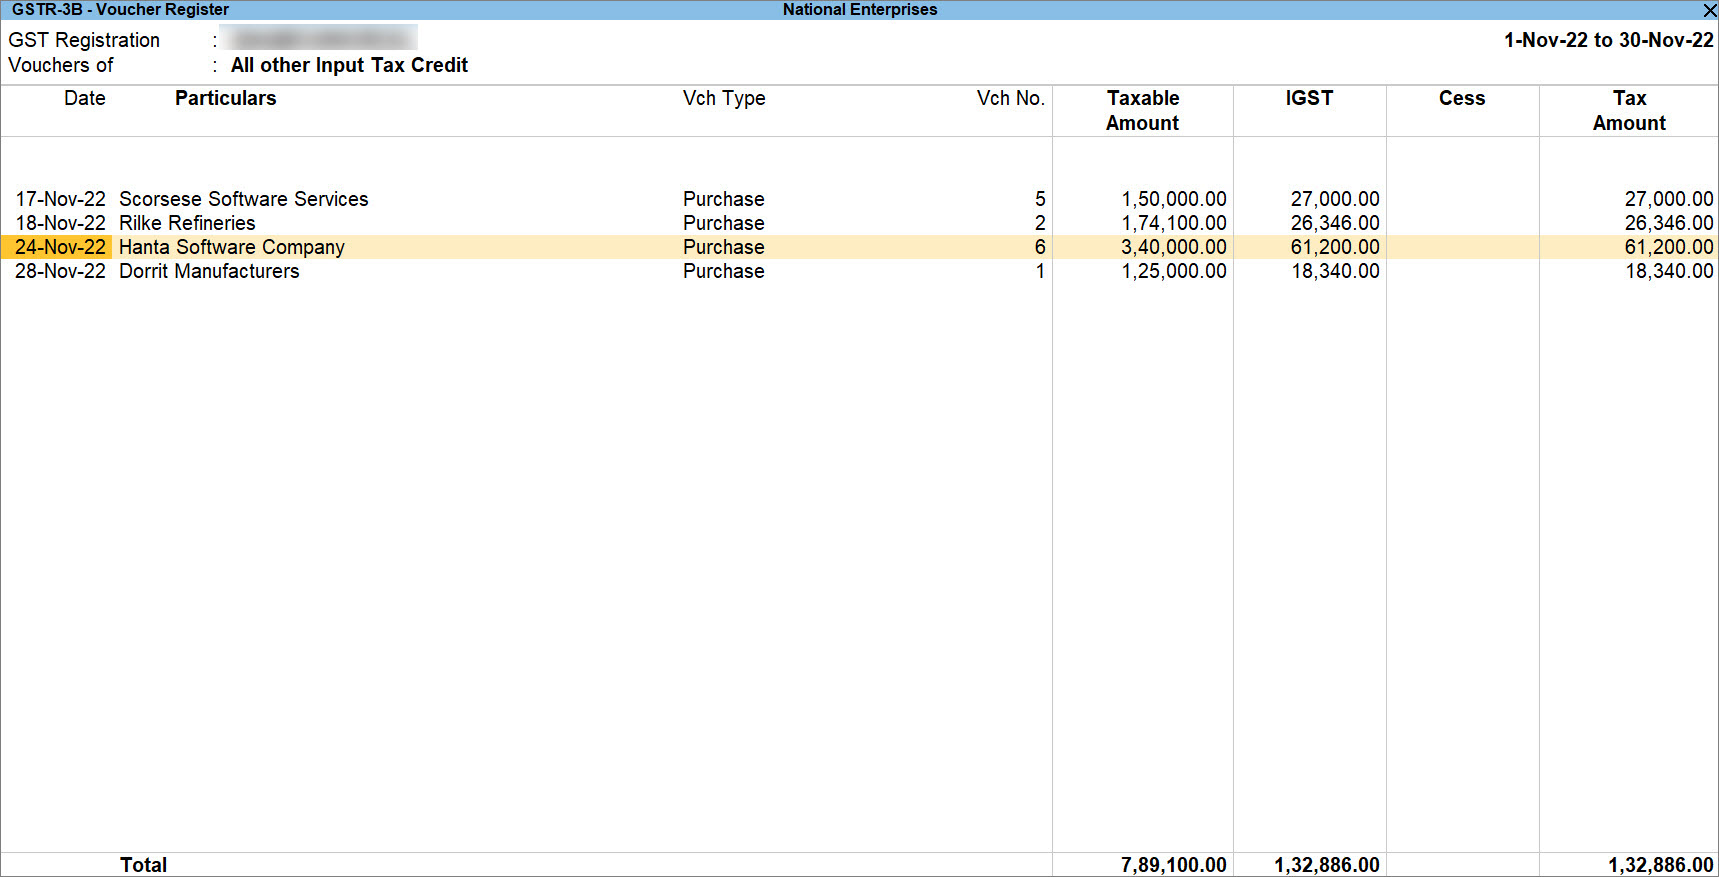
Task: Click taxable amount 1,25,000.00
Action: [1174, 271]
